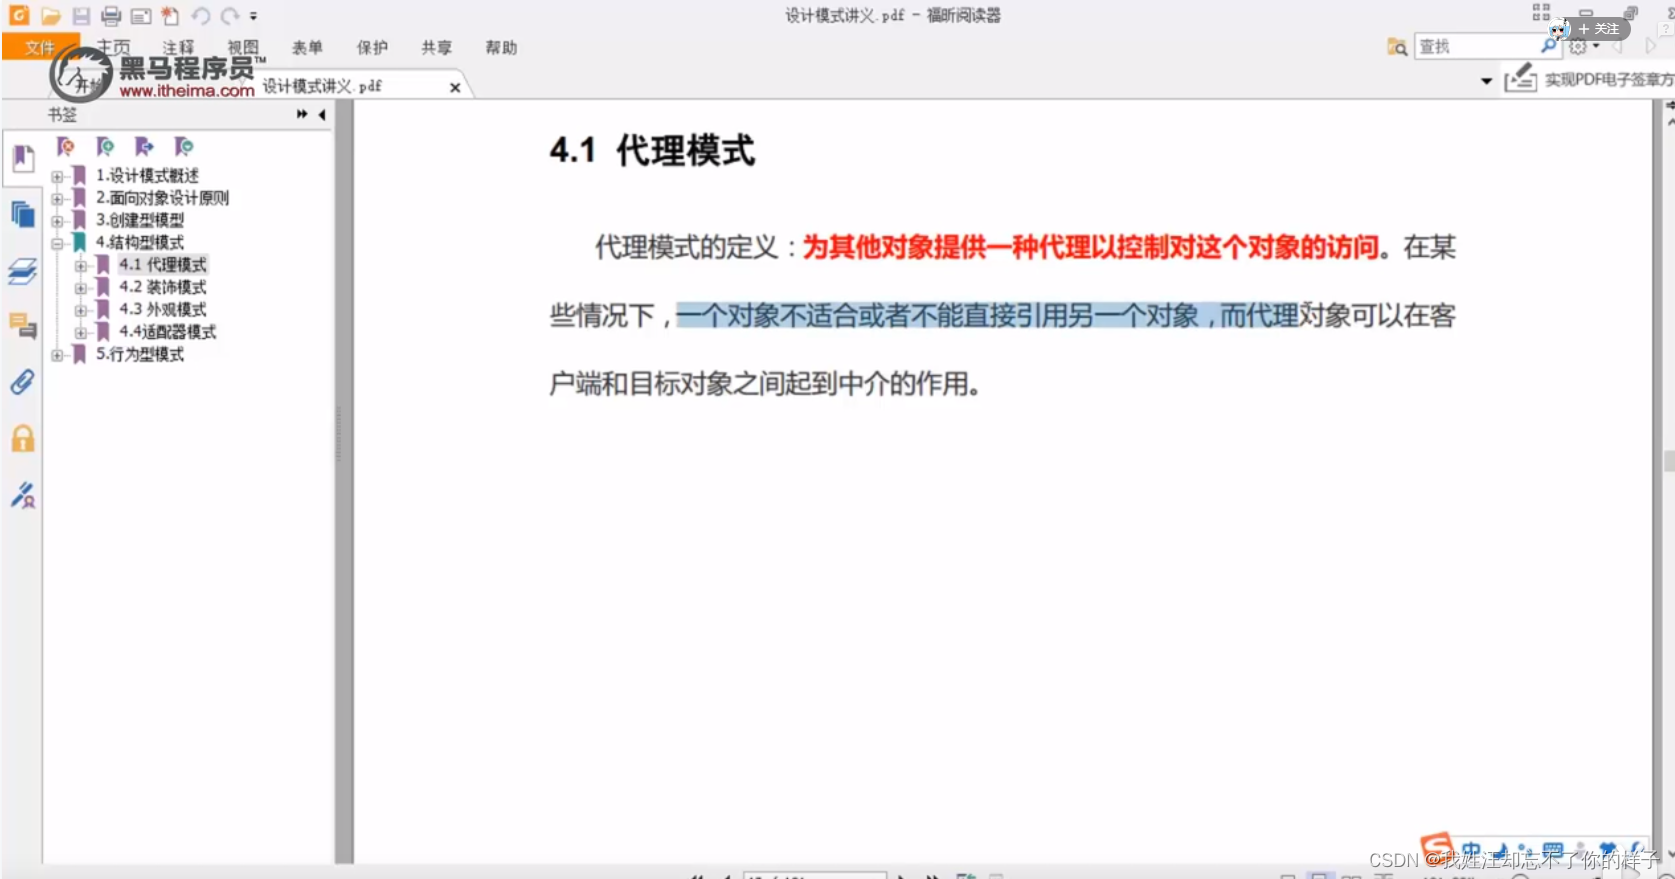Save document with the floppy disk icon
Viewport: 1675px width, 879px height.
(x=81, y=16)
